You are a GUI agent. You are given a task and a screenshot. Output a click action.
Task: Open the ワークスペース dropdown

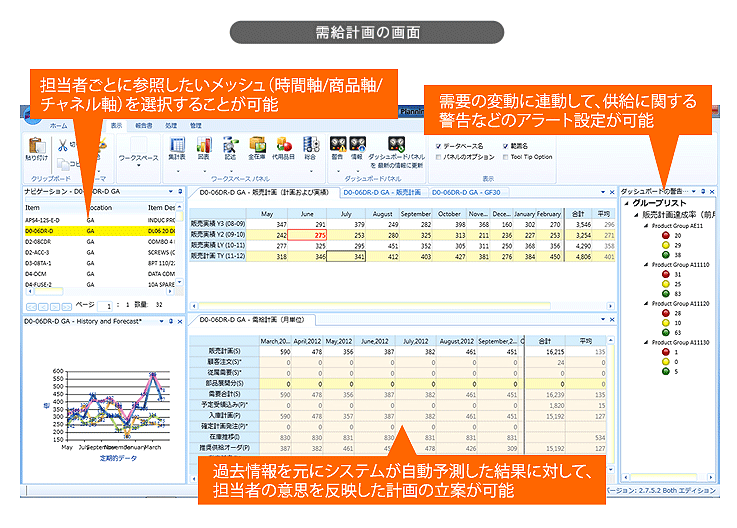coord(138,157)
